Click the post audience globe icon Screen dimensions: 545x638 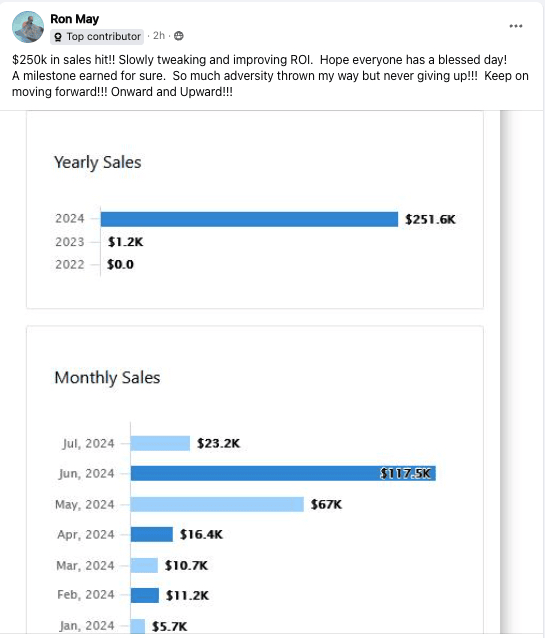coord(179,36)
